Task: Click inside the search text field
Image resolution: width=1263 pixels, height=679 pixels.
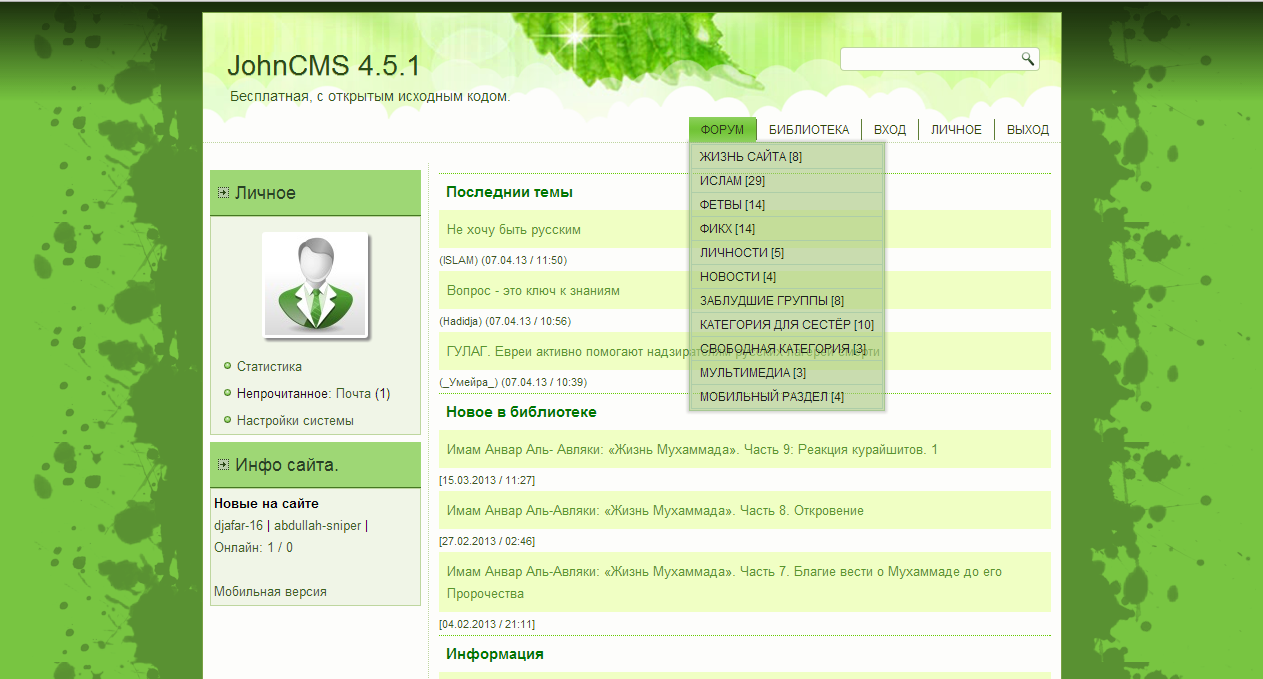Action: 928,60
